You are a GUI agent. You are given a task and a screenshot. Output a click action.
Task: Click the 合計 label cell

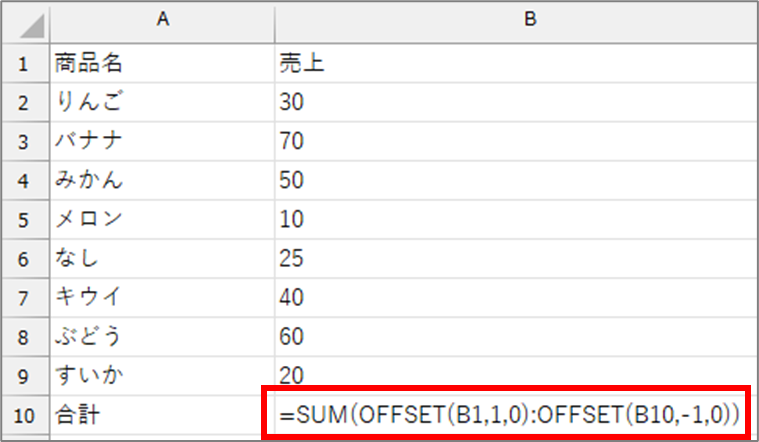(162, 415)
